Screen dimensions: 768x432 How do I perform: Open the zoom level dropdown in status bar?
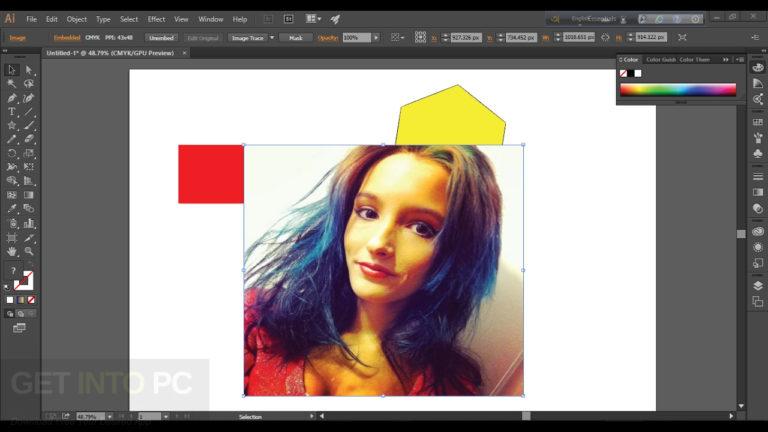(109, 416)
